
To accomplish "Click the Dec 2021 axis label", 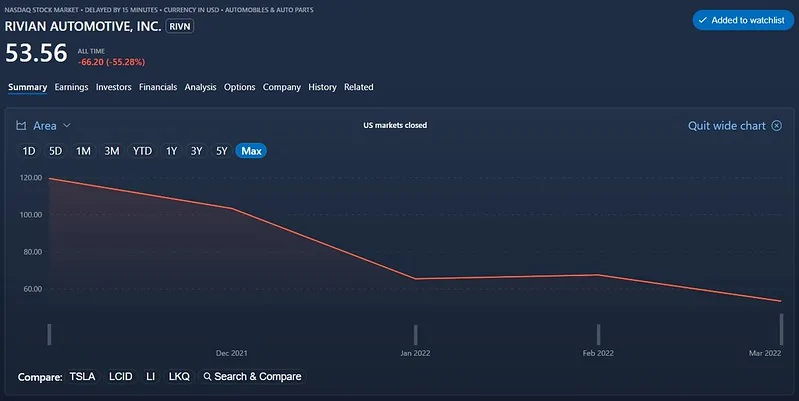I will click(231, 353).
